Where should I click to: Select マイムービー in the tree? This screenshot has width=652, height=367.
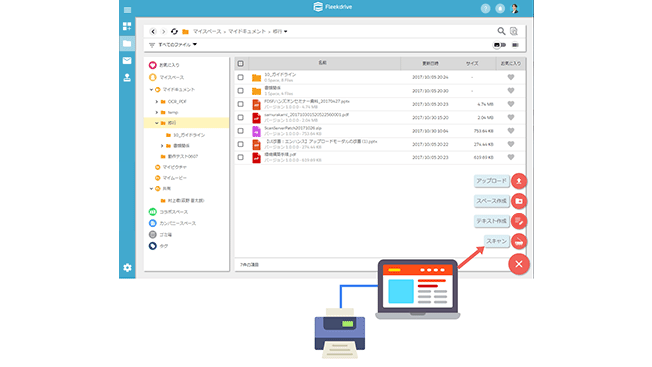(175, 178)
